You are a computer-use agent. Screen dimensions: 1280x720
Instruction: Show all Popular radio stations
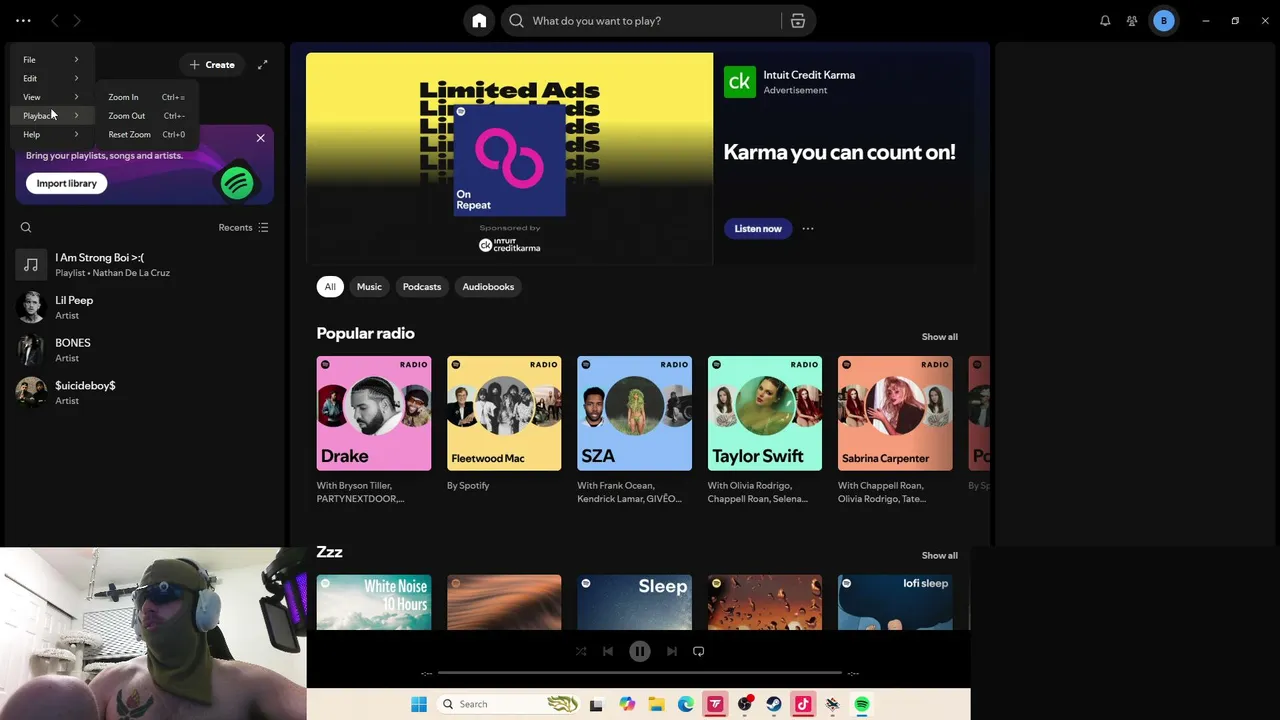pyautogui.click(x=939, y=337)
